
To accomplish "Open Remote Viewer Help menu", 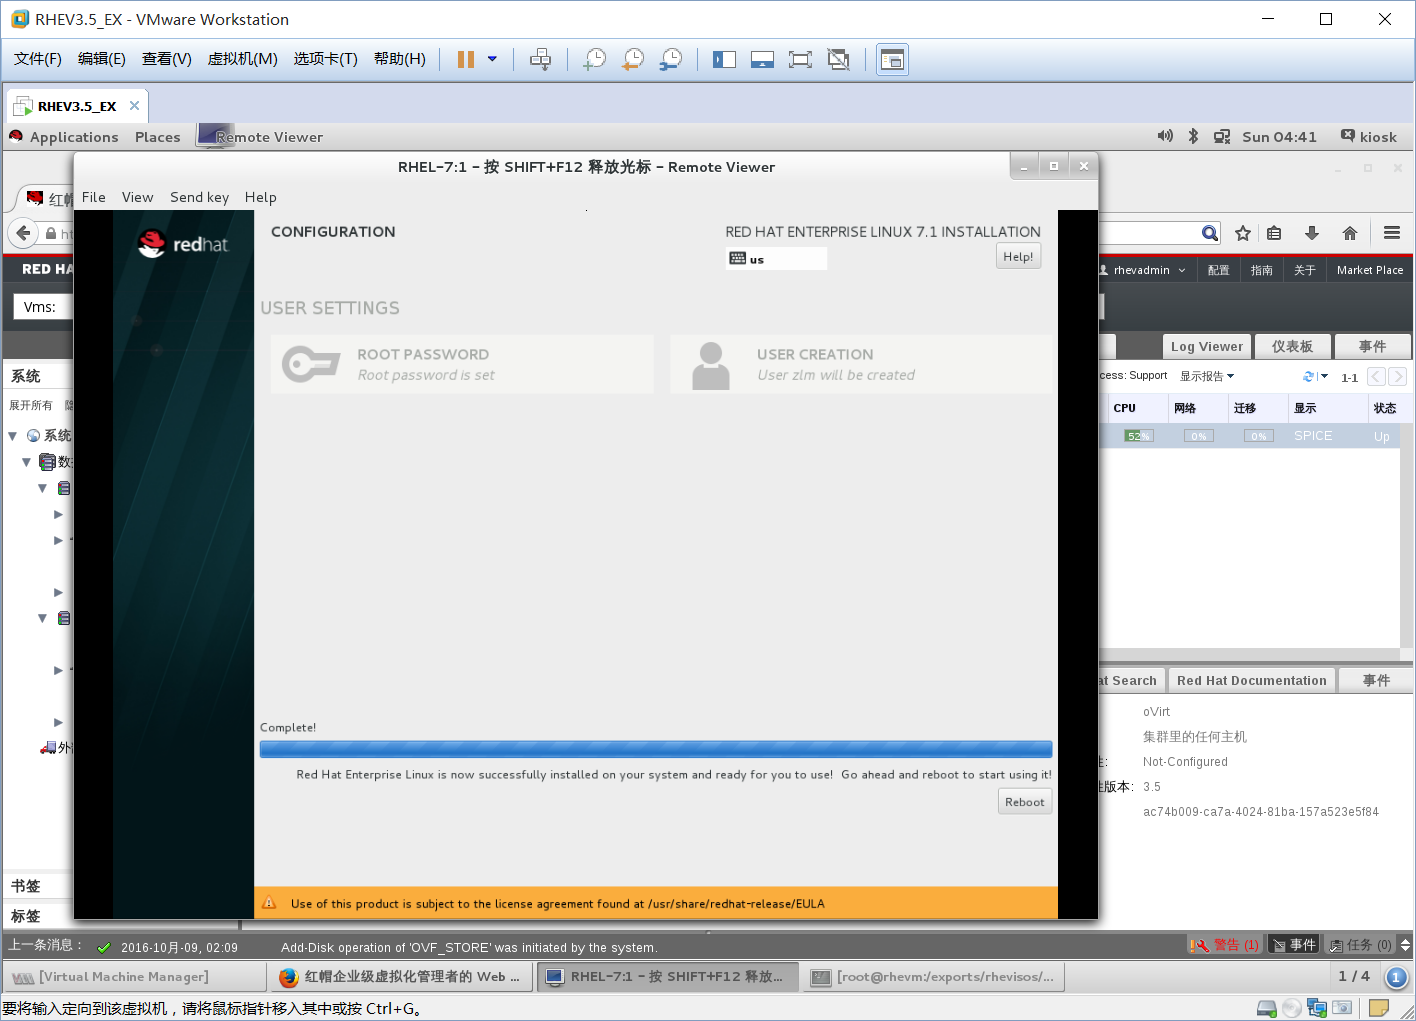I will pos(260,197).
